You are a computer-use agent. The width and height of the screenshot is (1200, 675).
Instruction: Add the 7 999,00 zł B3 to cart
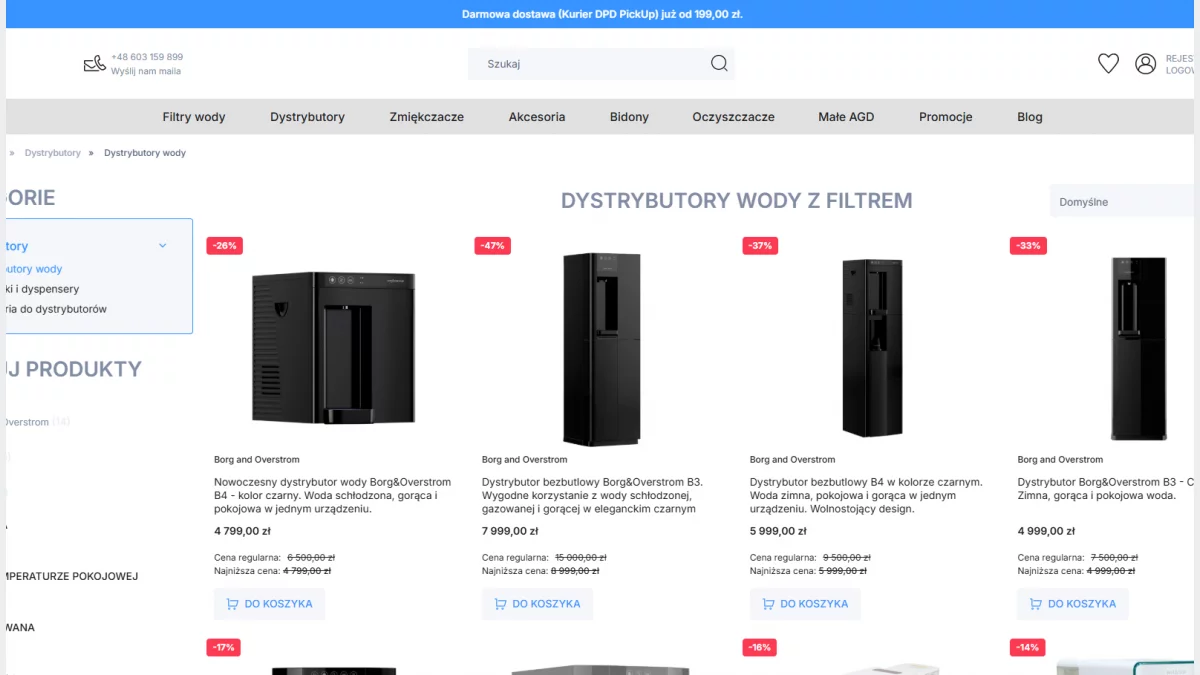[537, 604]
